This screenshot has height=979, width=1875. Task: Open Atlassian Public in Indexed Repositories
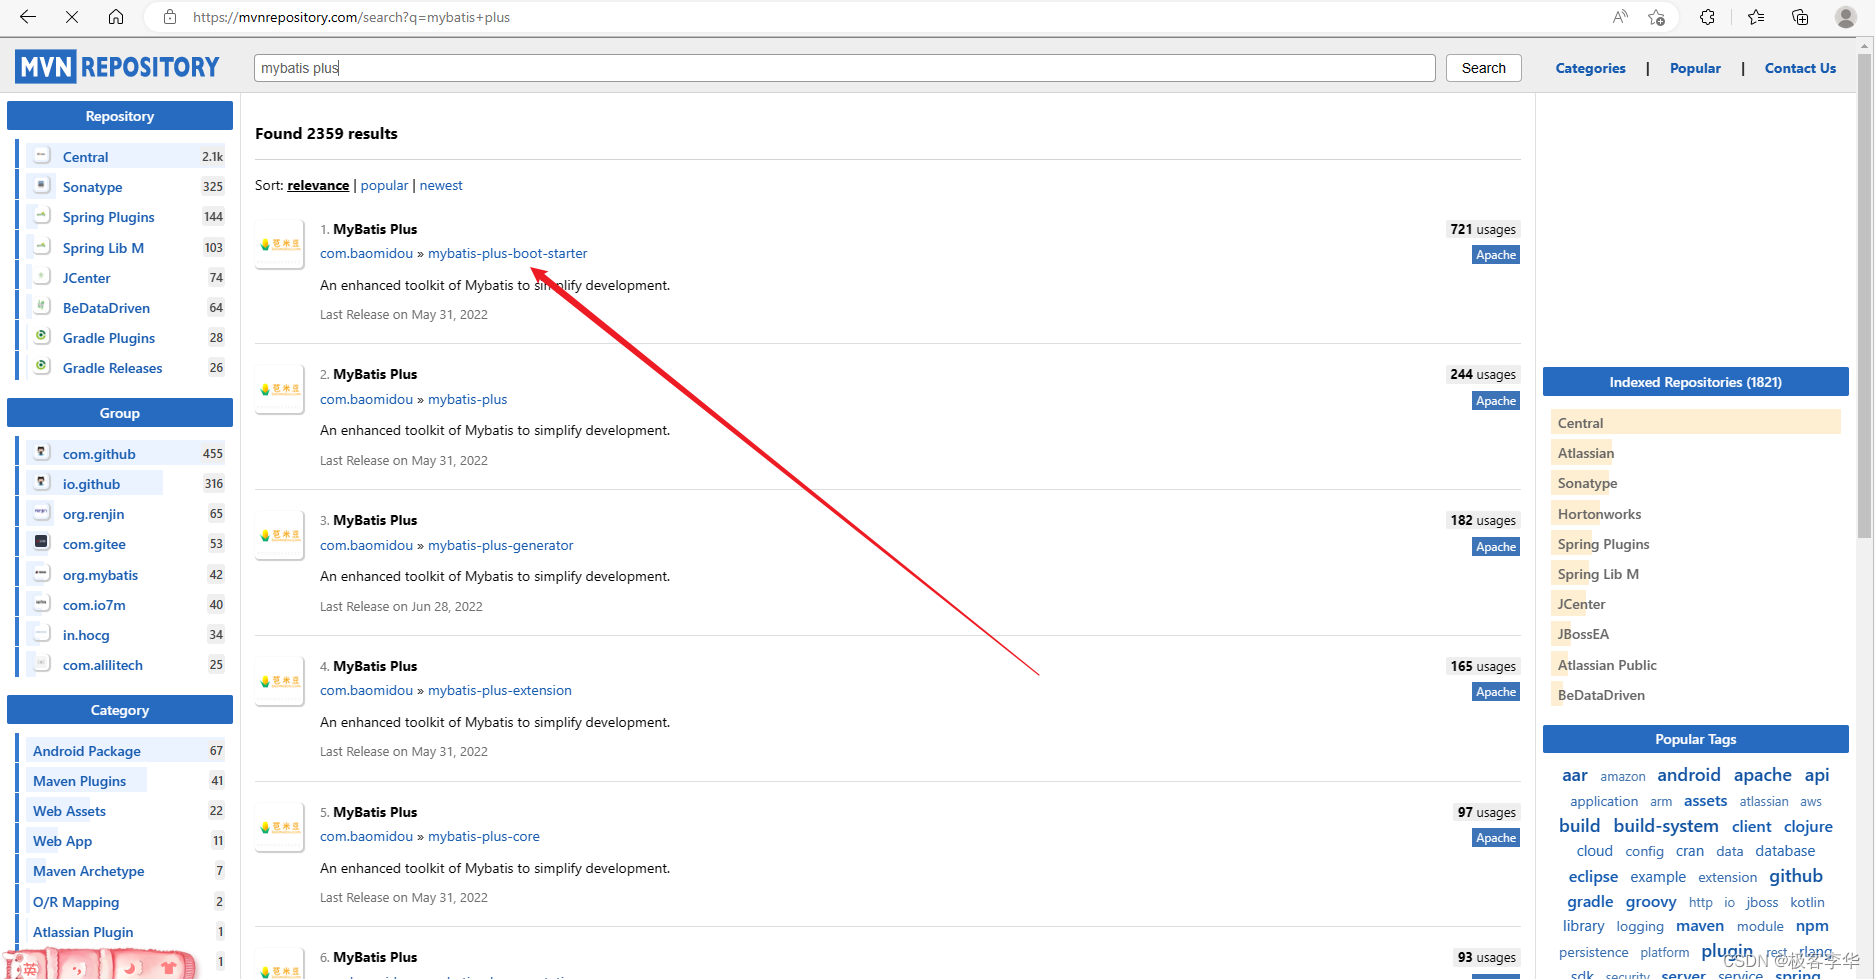1607,665
